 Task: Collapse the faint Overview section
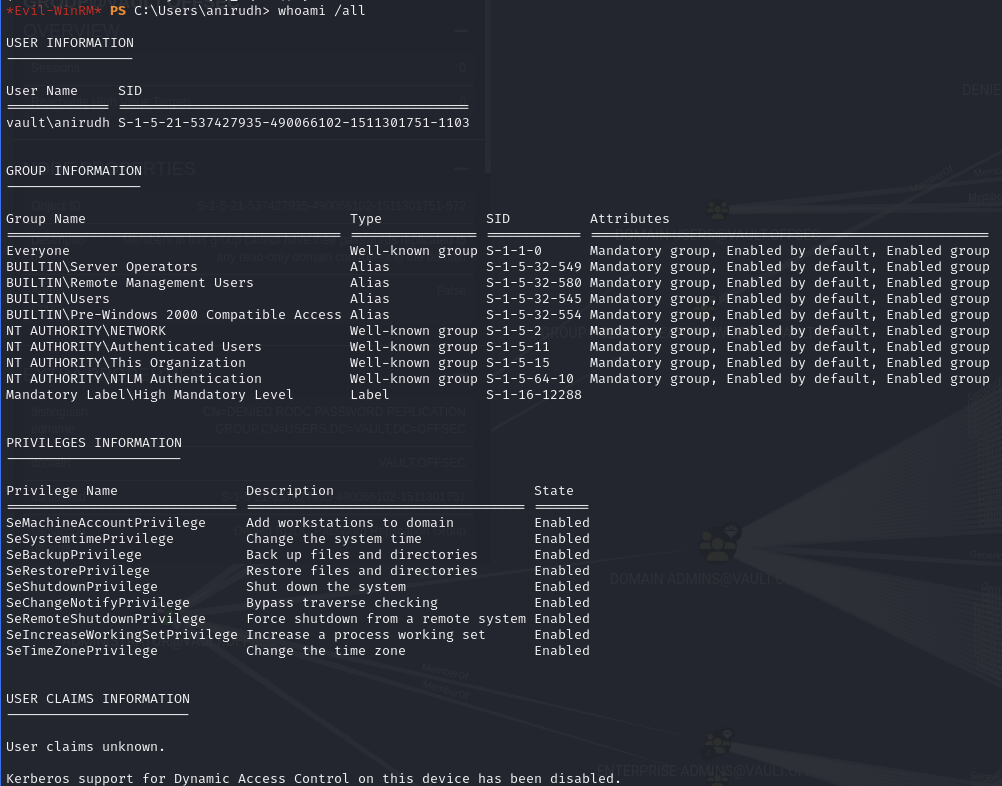point(461,31)
